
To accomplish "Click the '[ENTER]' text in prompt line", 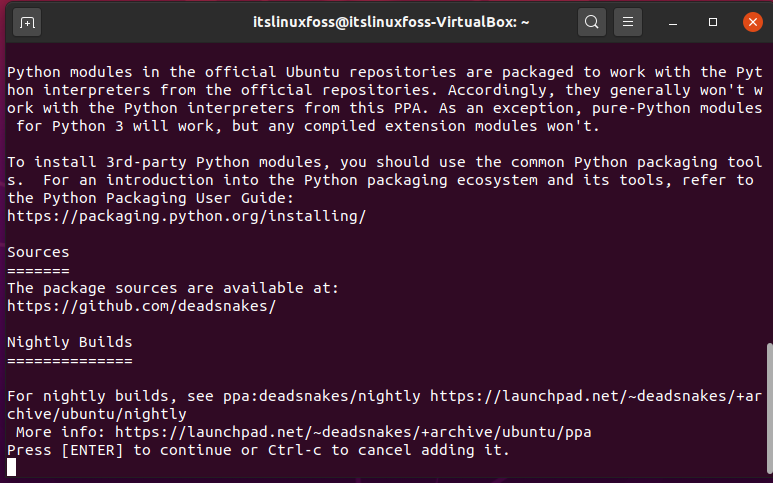I will tap(92, 450).
